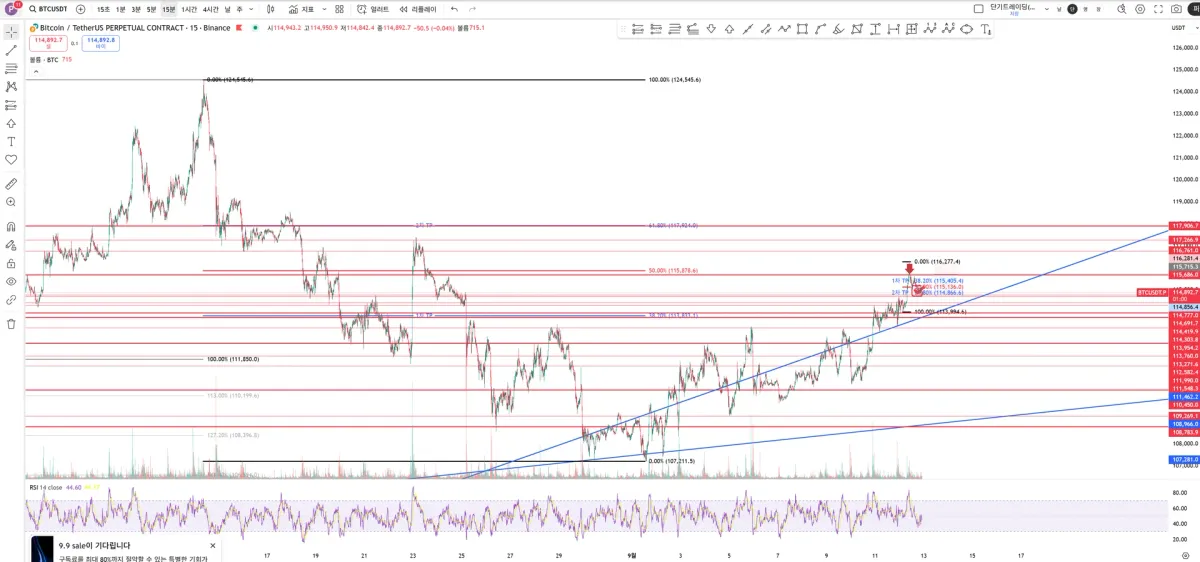Open the text annotation tool
The image size is (1200, 562).
(11, 141)
